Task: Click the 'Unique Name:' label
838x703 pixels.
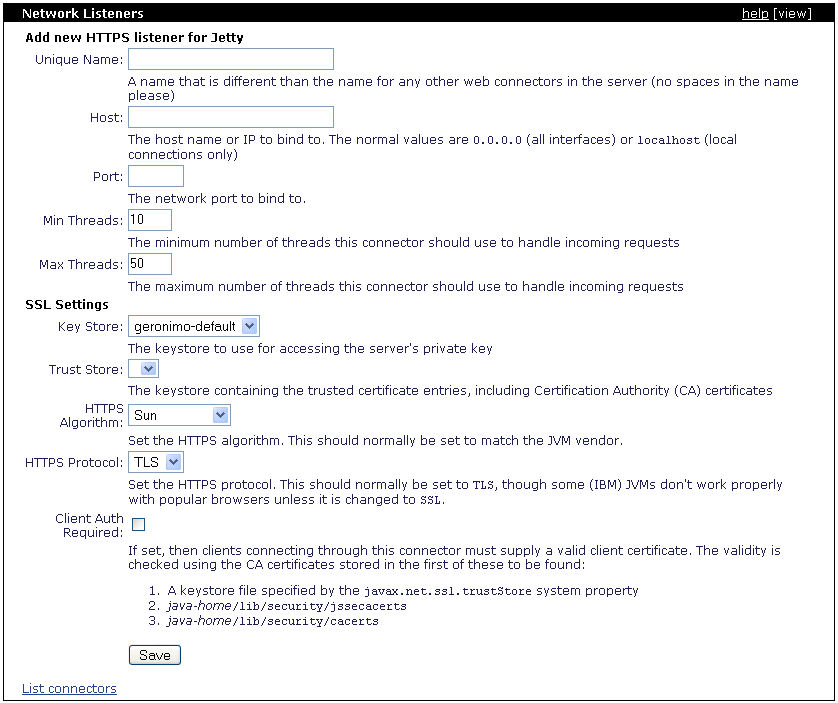Action: (79, 59)
